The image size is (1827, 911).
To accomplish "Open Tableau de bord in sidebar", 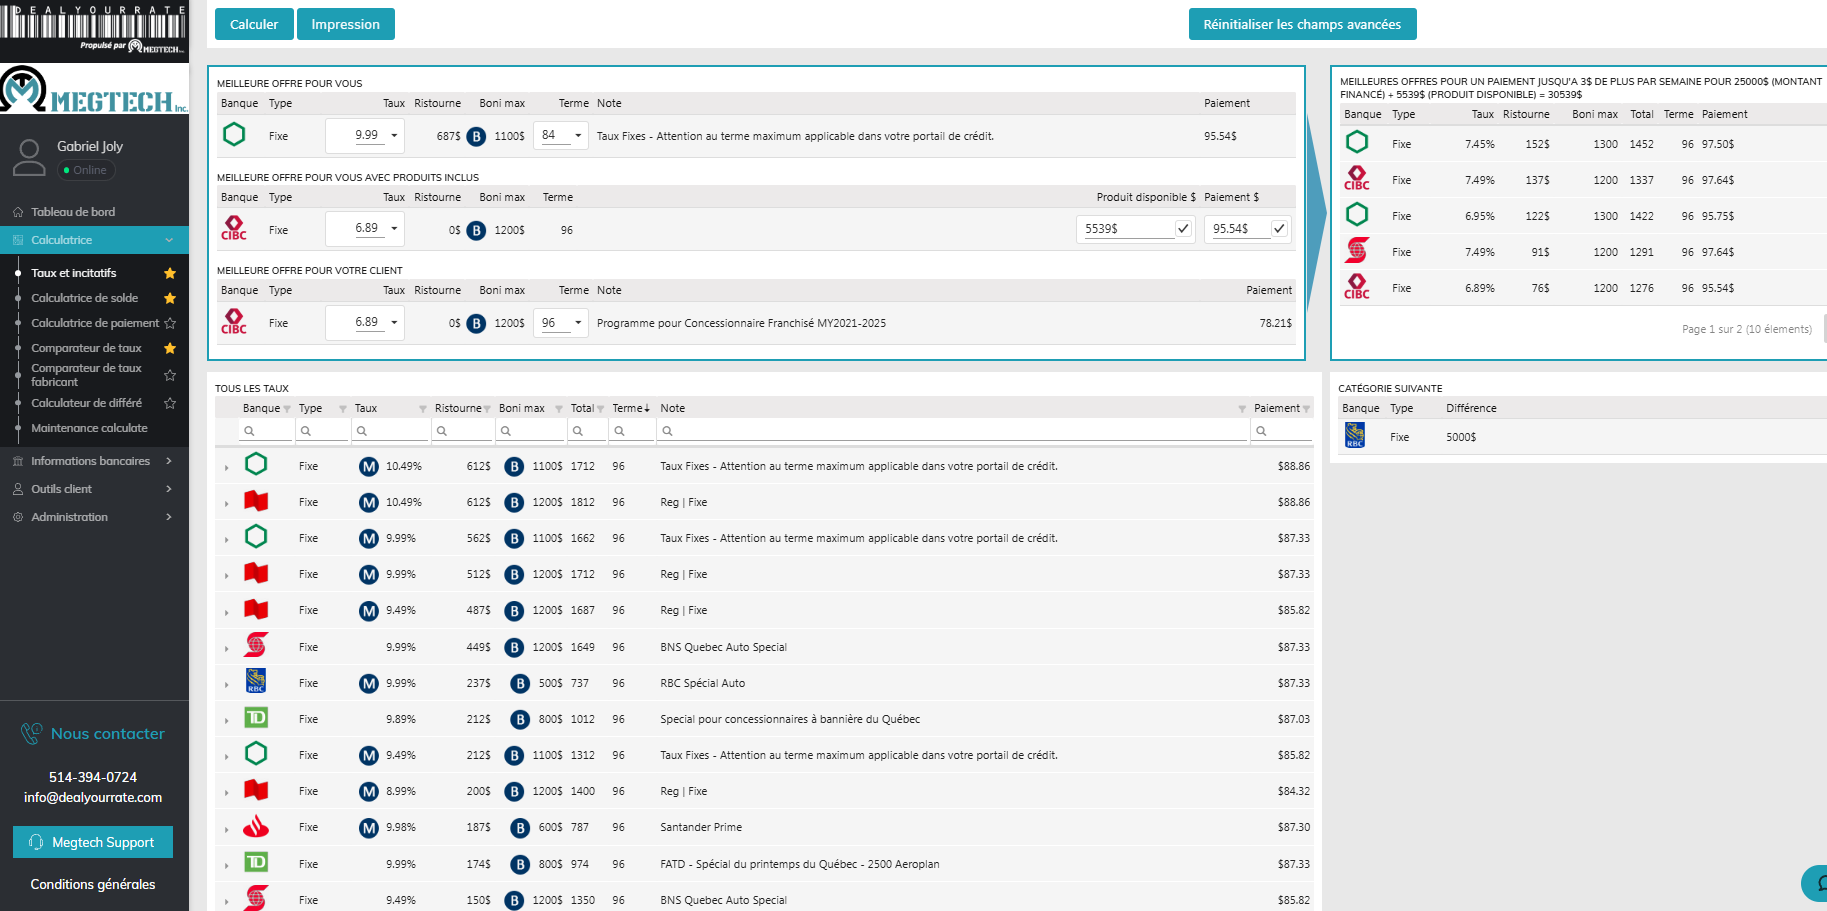I will point(73,212).
